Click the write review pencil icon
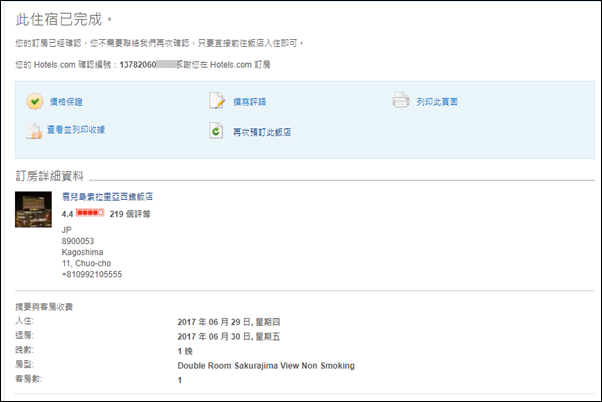602x402 pixels. click(x=217, y=101)
